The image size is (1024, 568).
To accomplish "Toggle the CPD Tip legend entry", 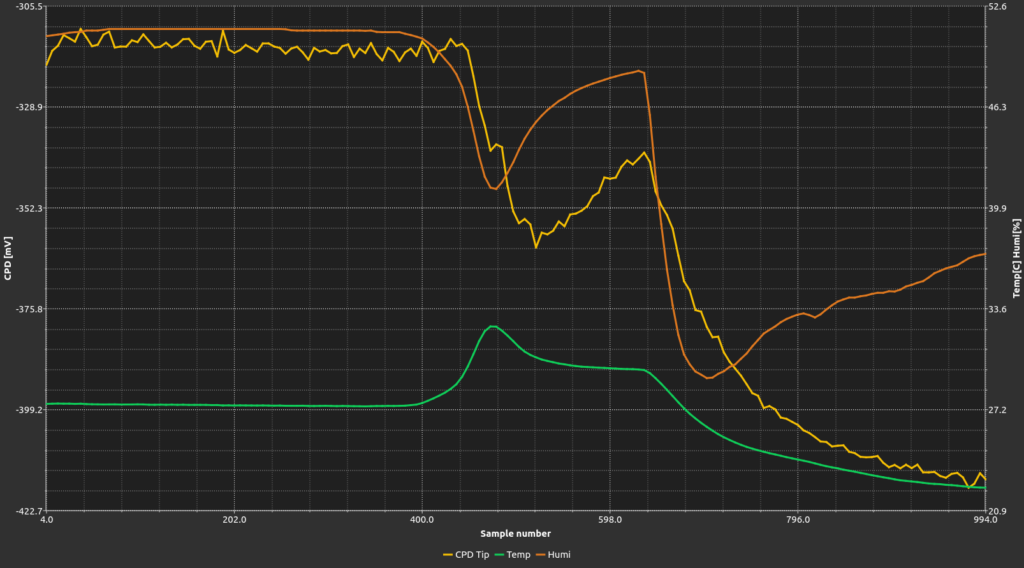I will (465, 554).
